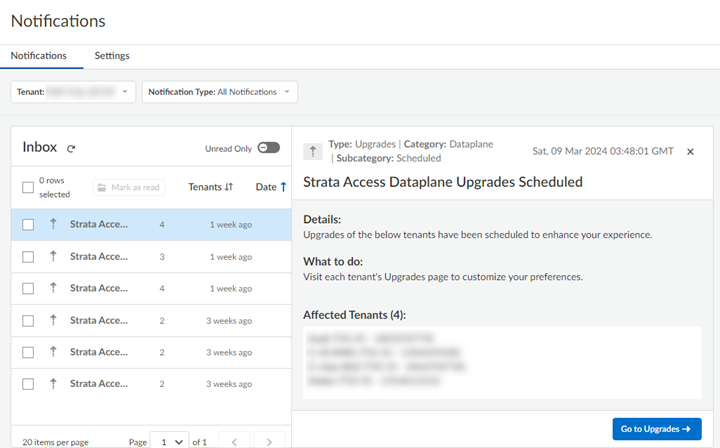Screen dimensions: 720x448
Task: Toggle the Unread Only switch
Action: (268, 148)
